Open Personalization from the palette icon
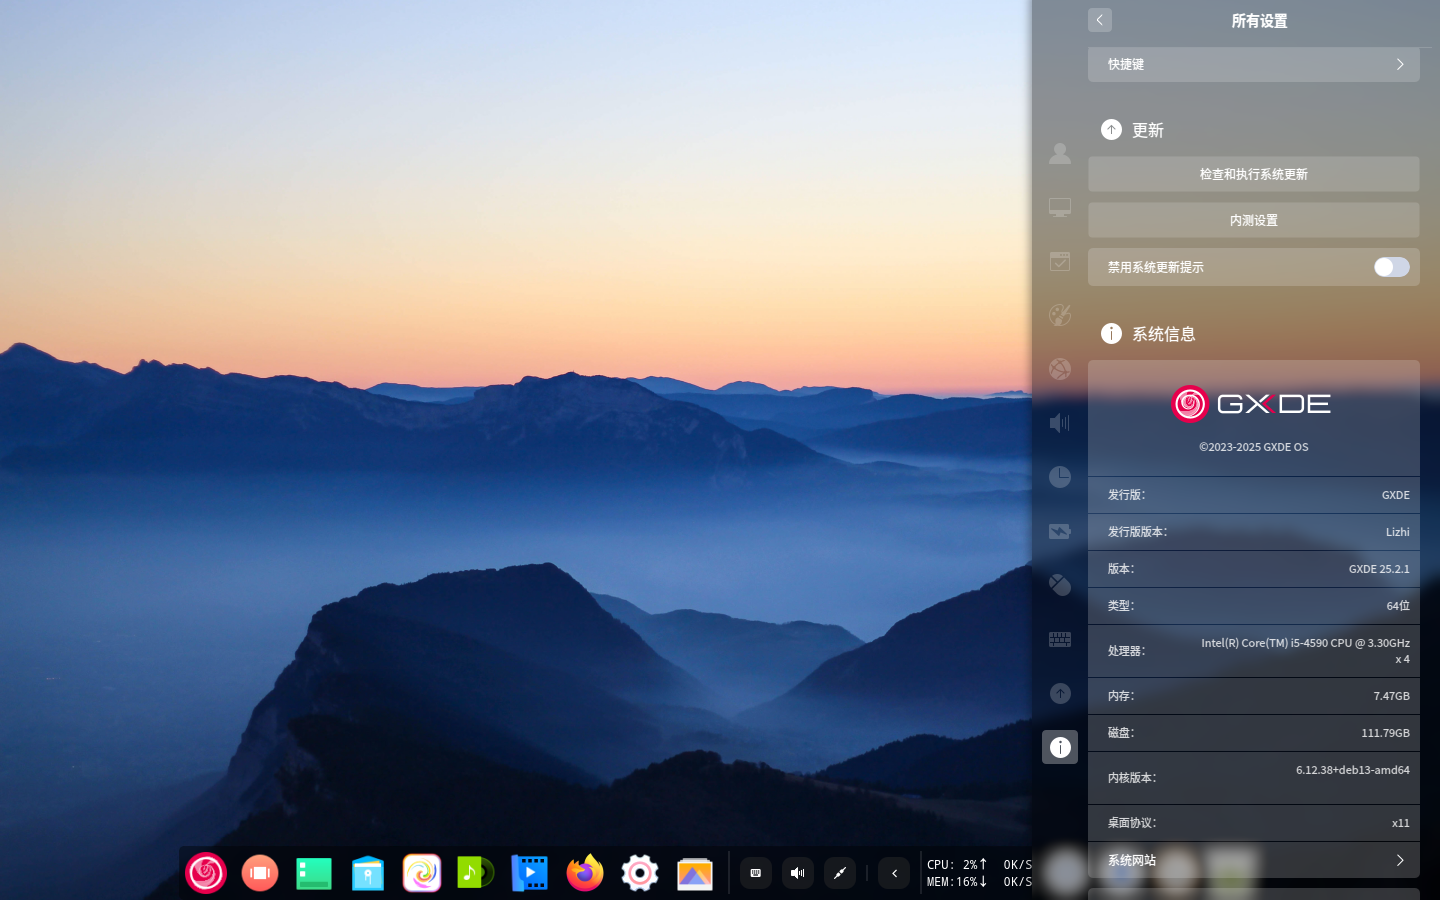This screenshot has height=900, width=1440. pos(1060,315)
